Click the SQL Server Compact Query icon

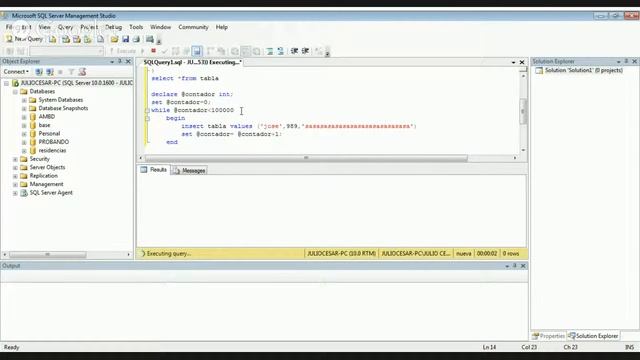coord(100,39)
